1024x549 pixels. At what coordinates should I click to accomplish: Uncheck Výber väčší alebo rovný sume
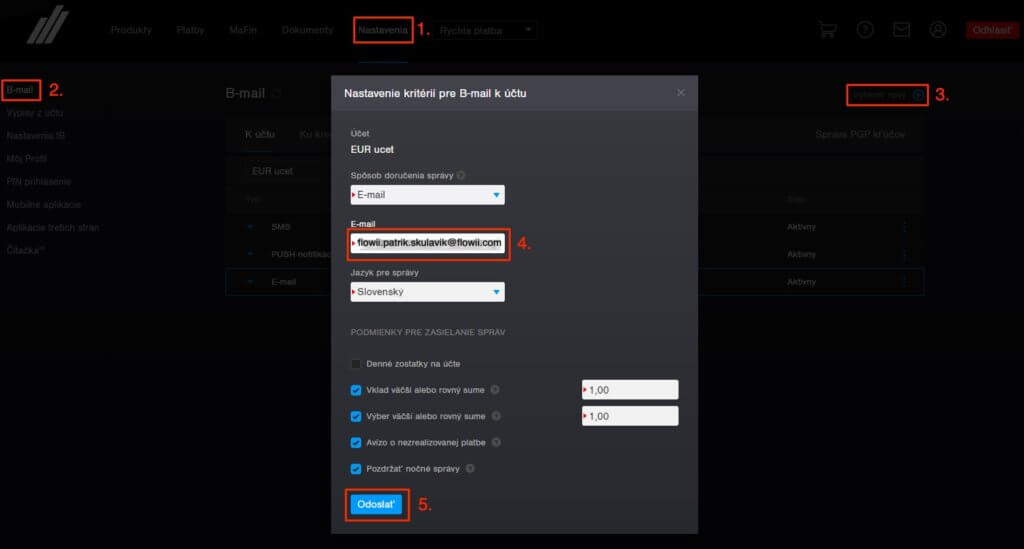tap(356, 416)
